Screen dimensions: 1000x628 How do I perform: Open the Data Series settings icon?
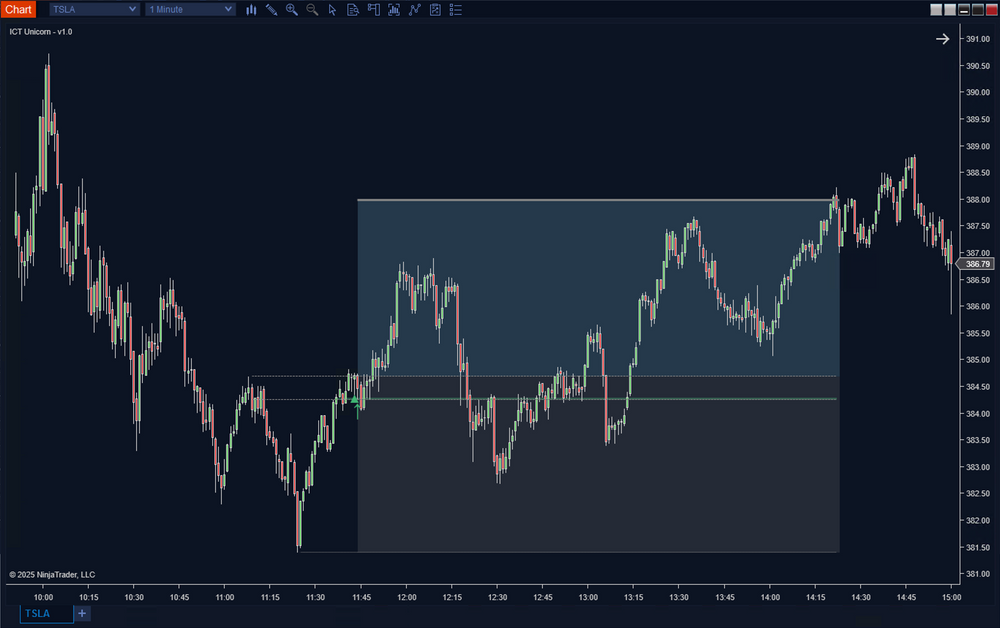click(x=394, y=9)
